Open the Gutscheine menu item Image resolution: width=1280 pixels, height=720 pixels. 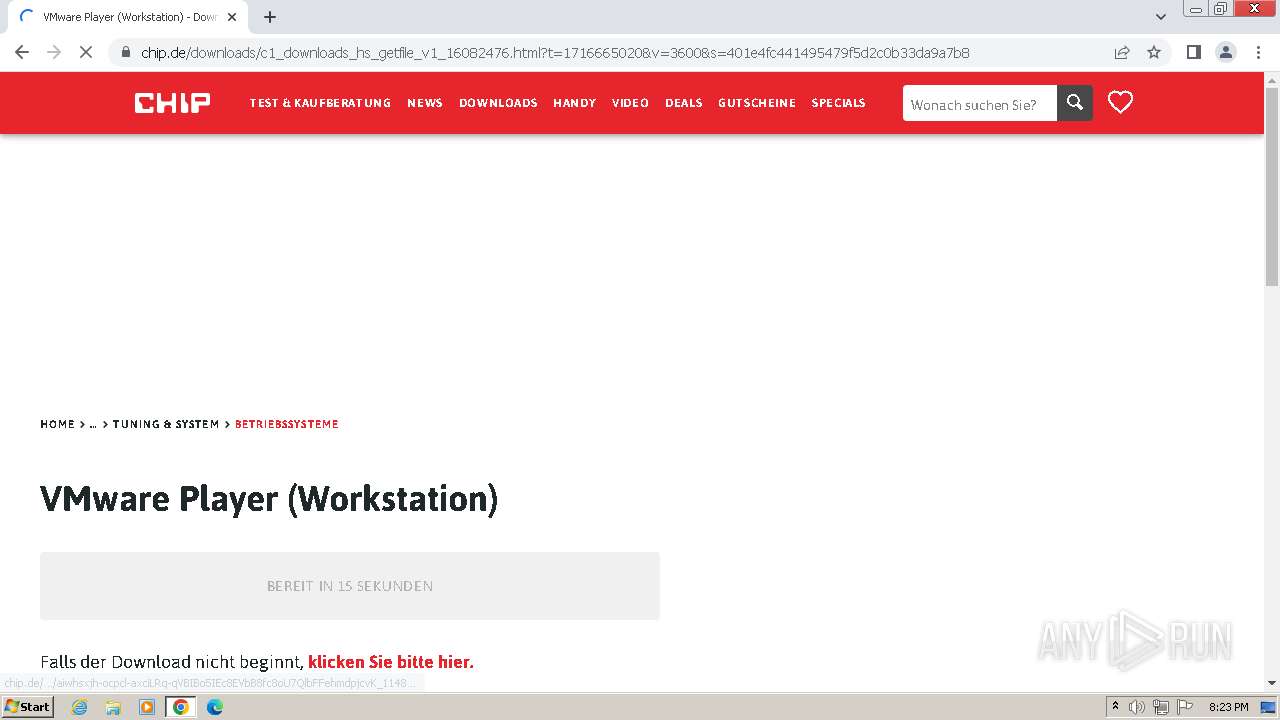pos(757,103)
